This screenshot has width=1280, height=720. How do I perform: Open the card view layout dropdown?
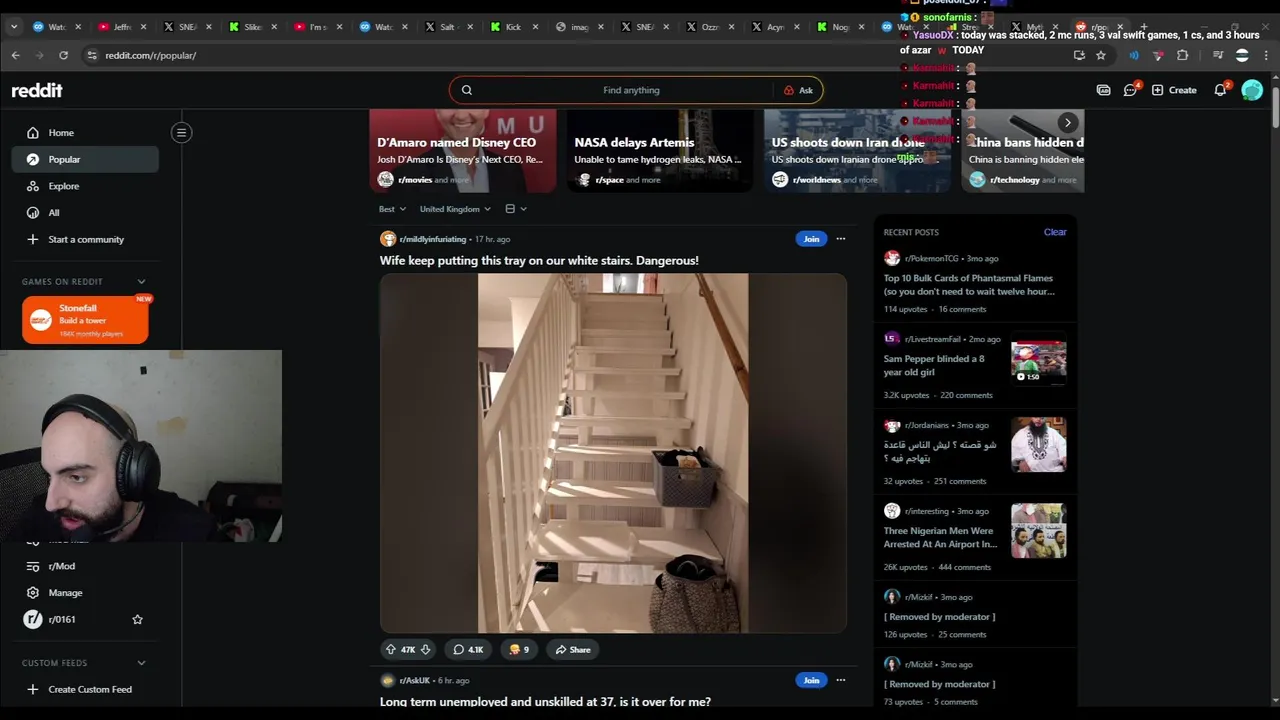(515, 209)
